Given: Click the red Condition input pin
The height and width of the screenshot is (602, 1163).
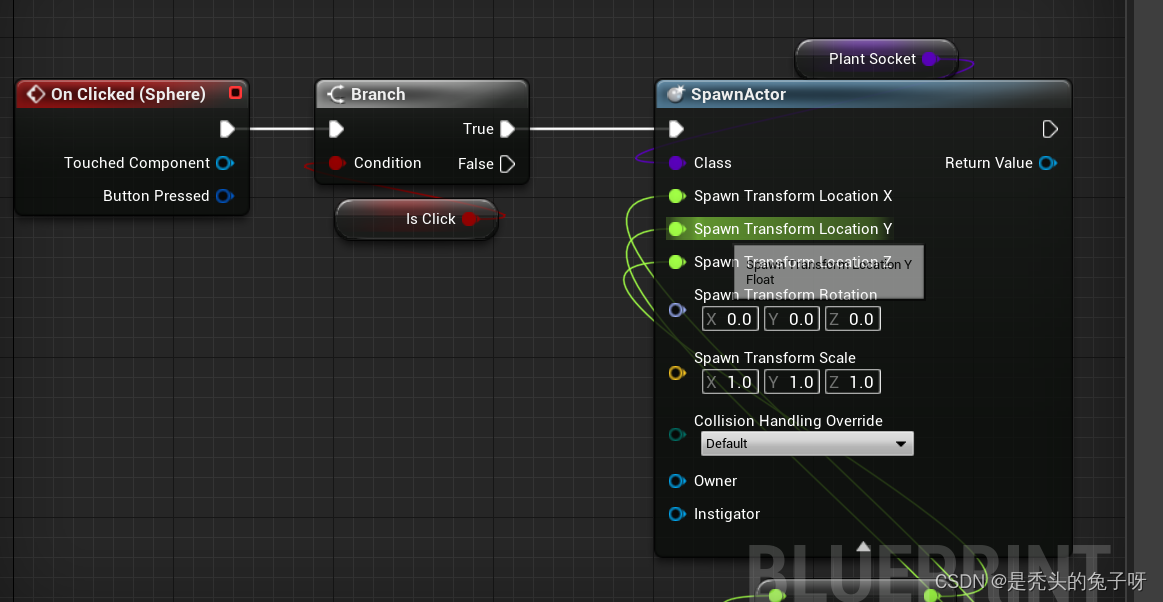Looking at the screenshot, I should pyautogui.click(x=336, y=163).
